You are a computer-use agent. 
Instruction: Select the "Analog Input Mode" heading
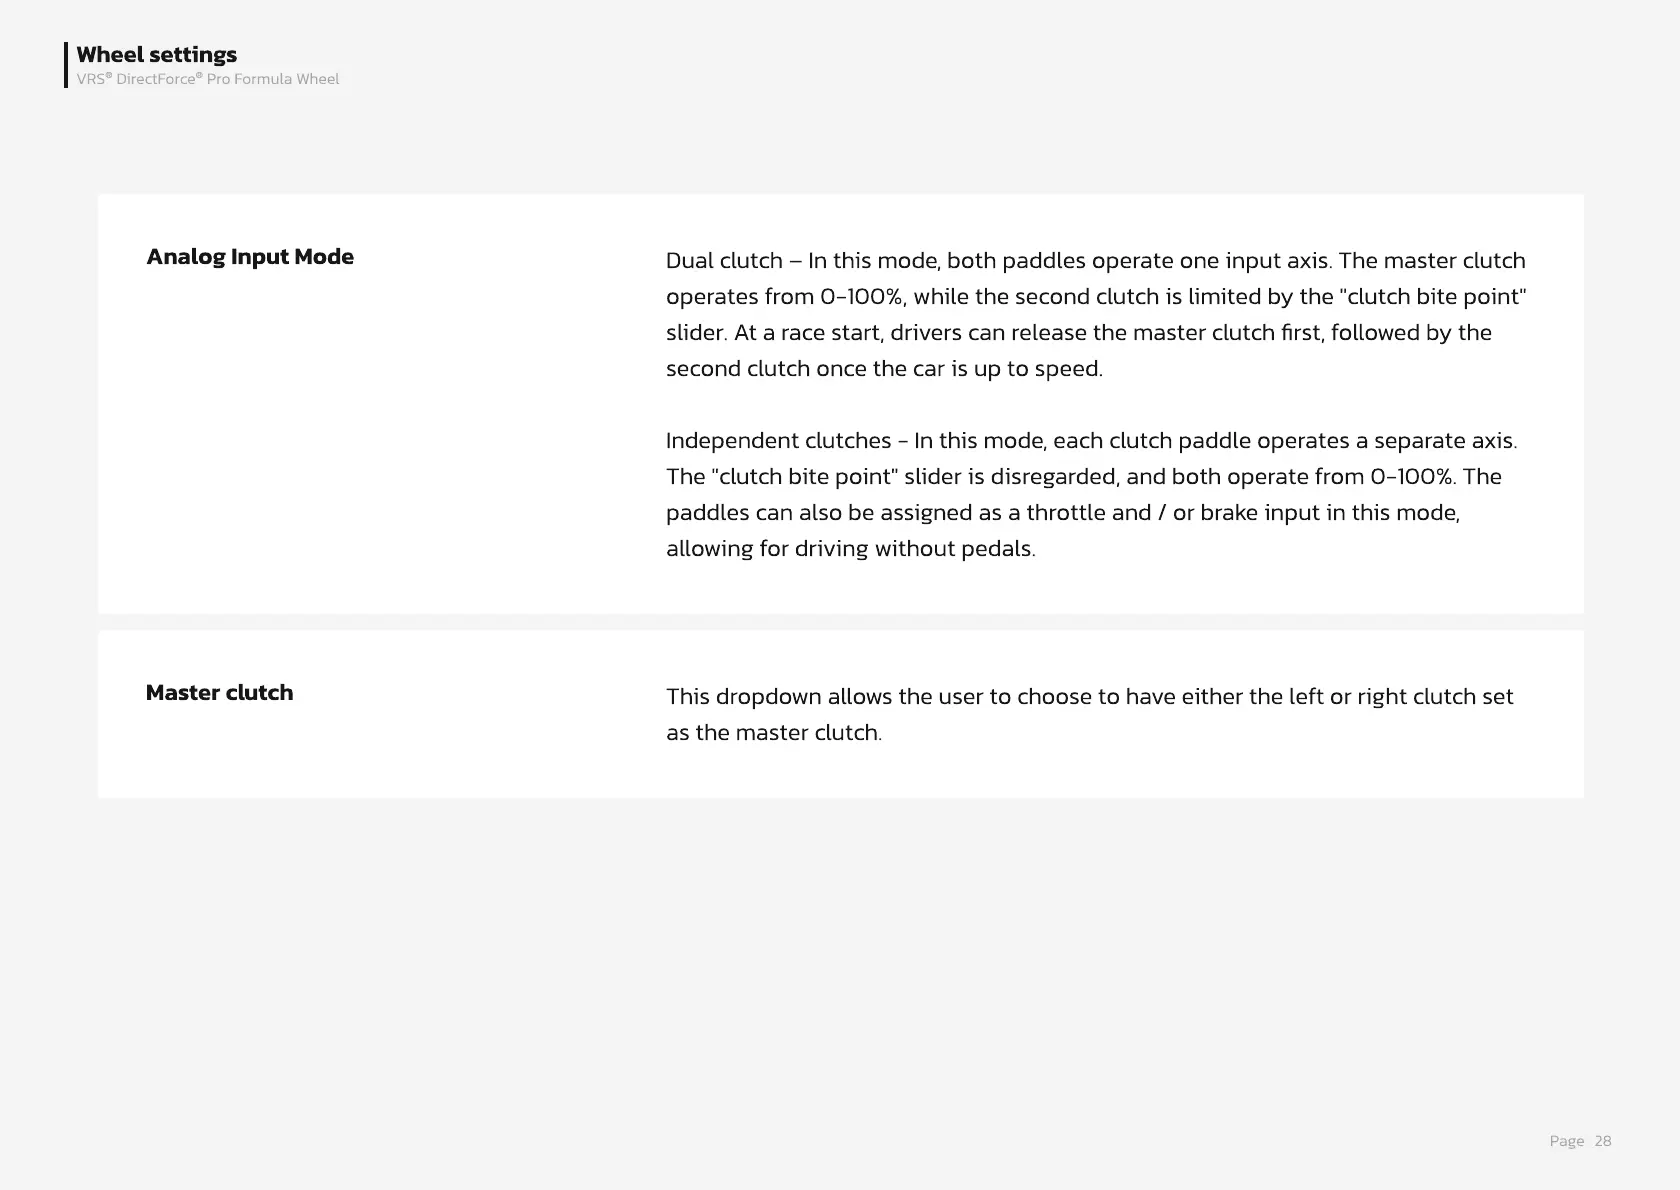point(250,257)
